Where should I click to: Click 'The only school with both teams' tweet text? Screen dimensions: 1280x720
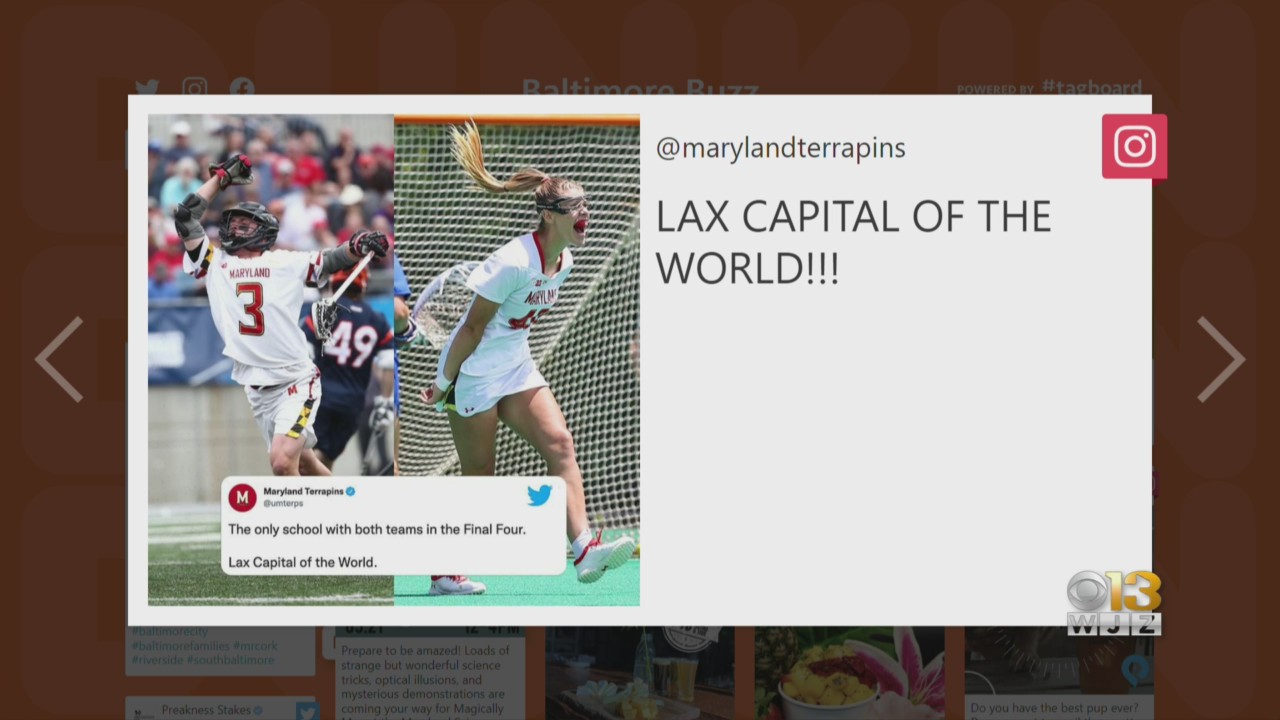click(377, 529)
